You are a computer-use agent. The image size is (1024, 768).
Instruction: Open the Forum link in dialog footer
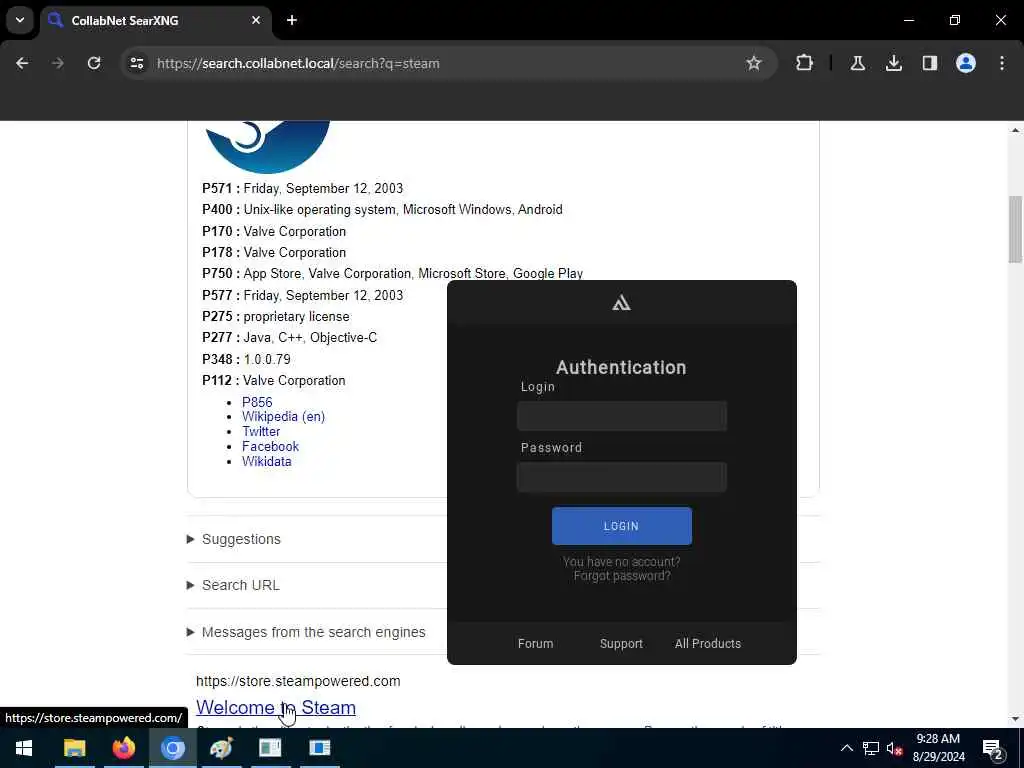[x=536, y=643]
